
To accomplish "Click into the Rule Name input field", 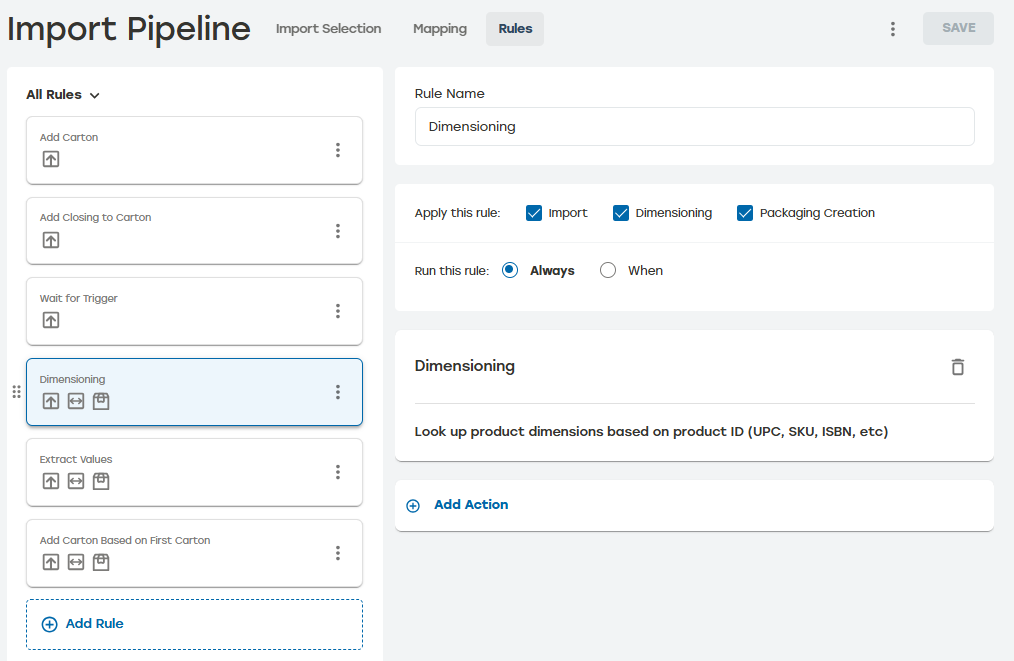I will pos(695,127).
